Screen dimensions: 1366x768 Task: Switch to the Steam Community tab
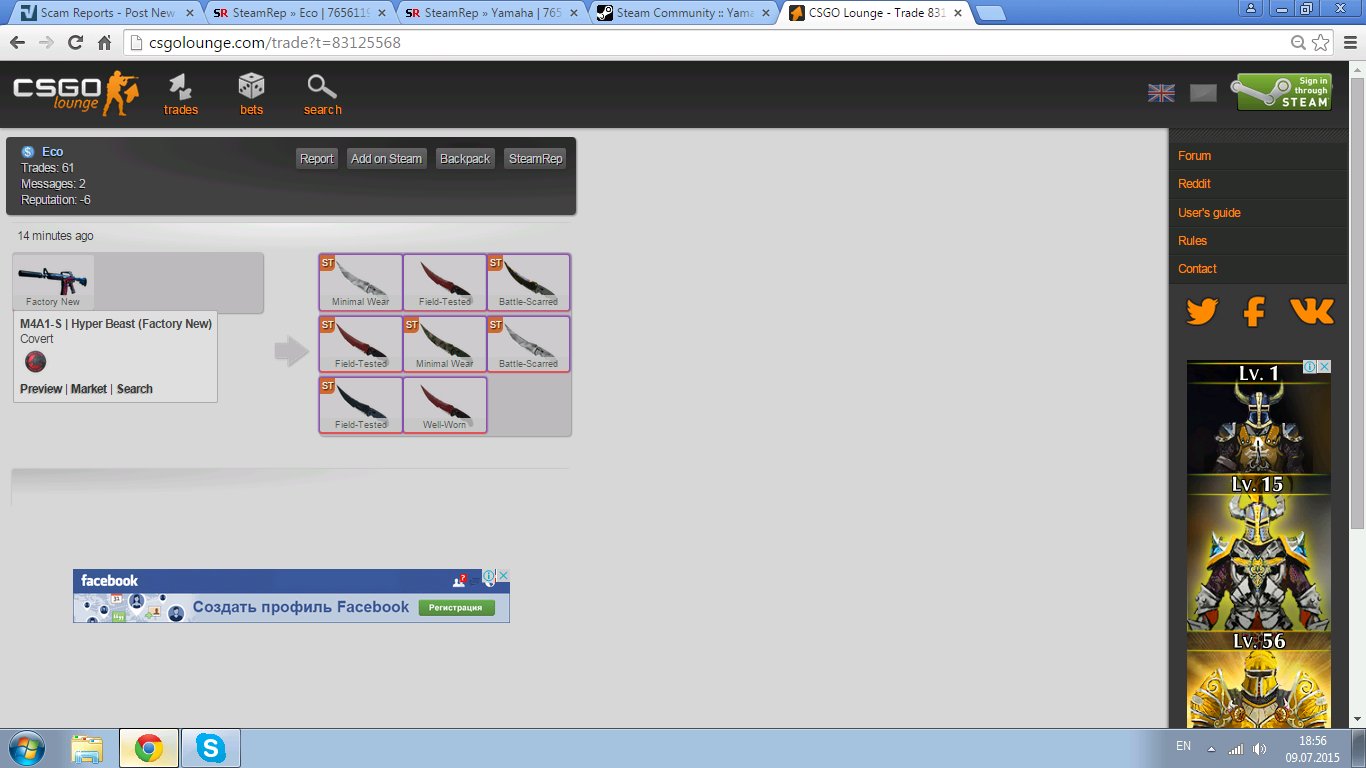pyautogui.click(x=684, y=13)
